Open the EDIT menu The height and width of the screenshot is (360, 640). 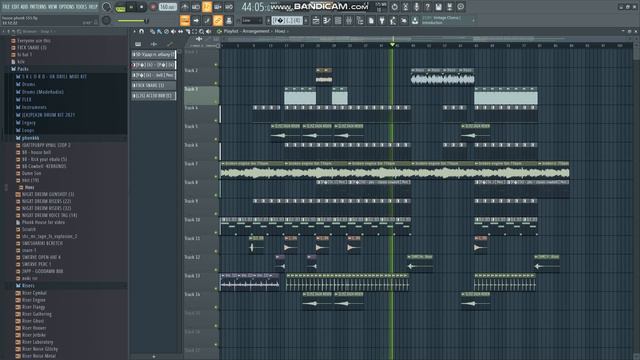(16, 7)
